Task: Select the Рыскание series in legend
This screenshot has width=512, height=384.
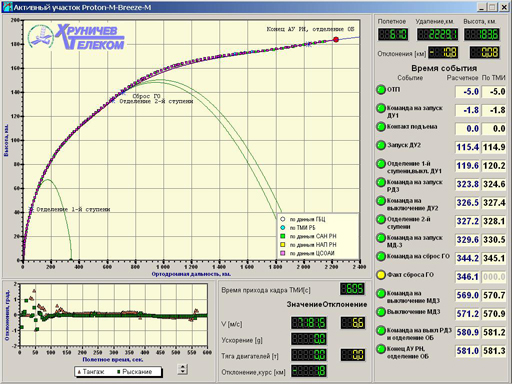Action: (x=134, y=371)
